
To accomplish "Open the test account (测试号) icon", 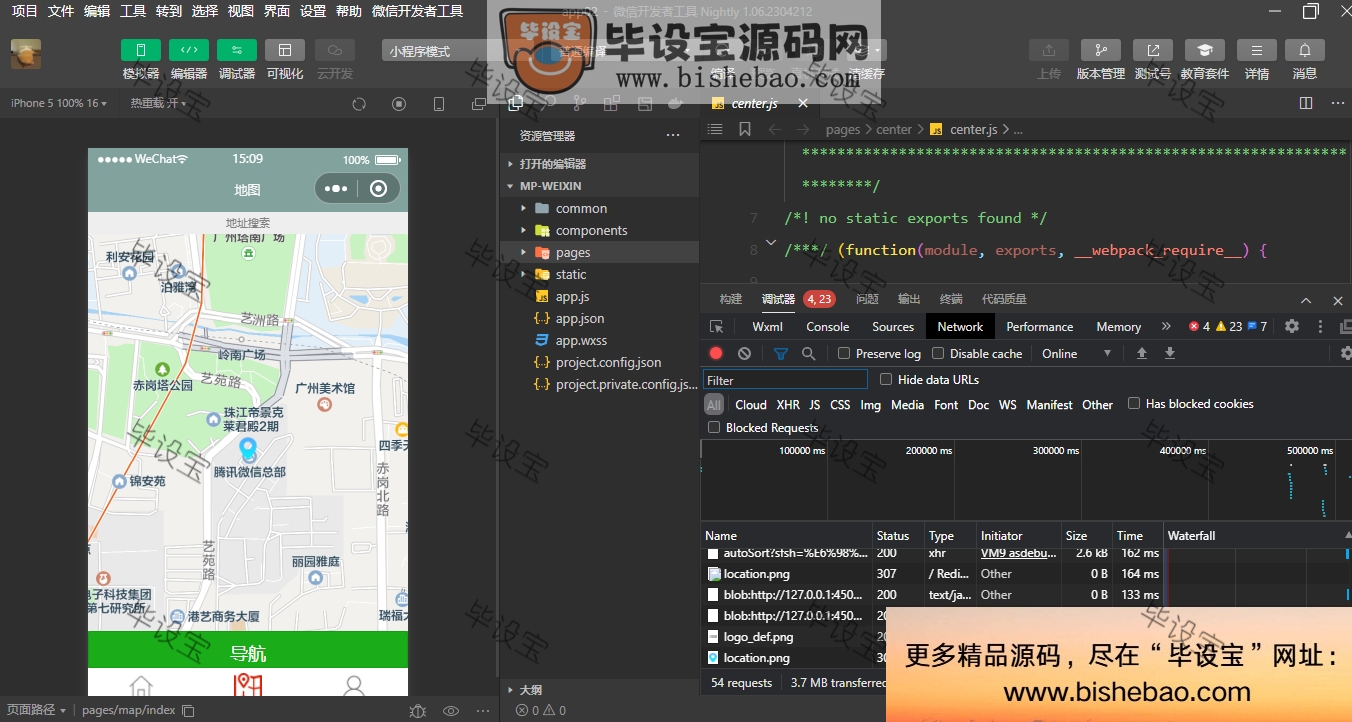I will pos(1153,50).
